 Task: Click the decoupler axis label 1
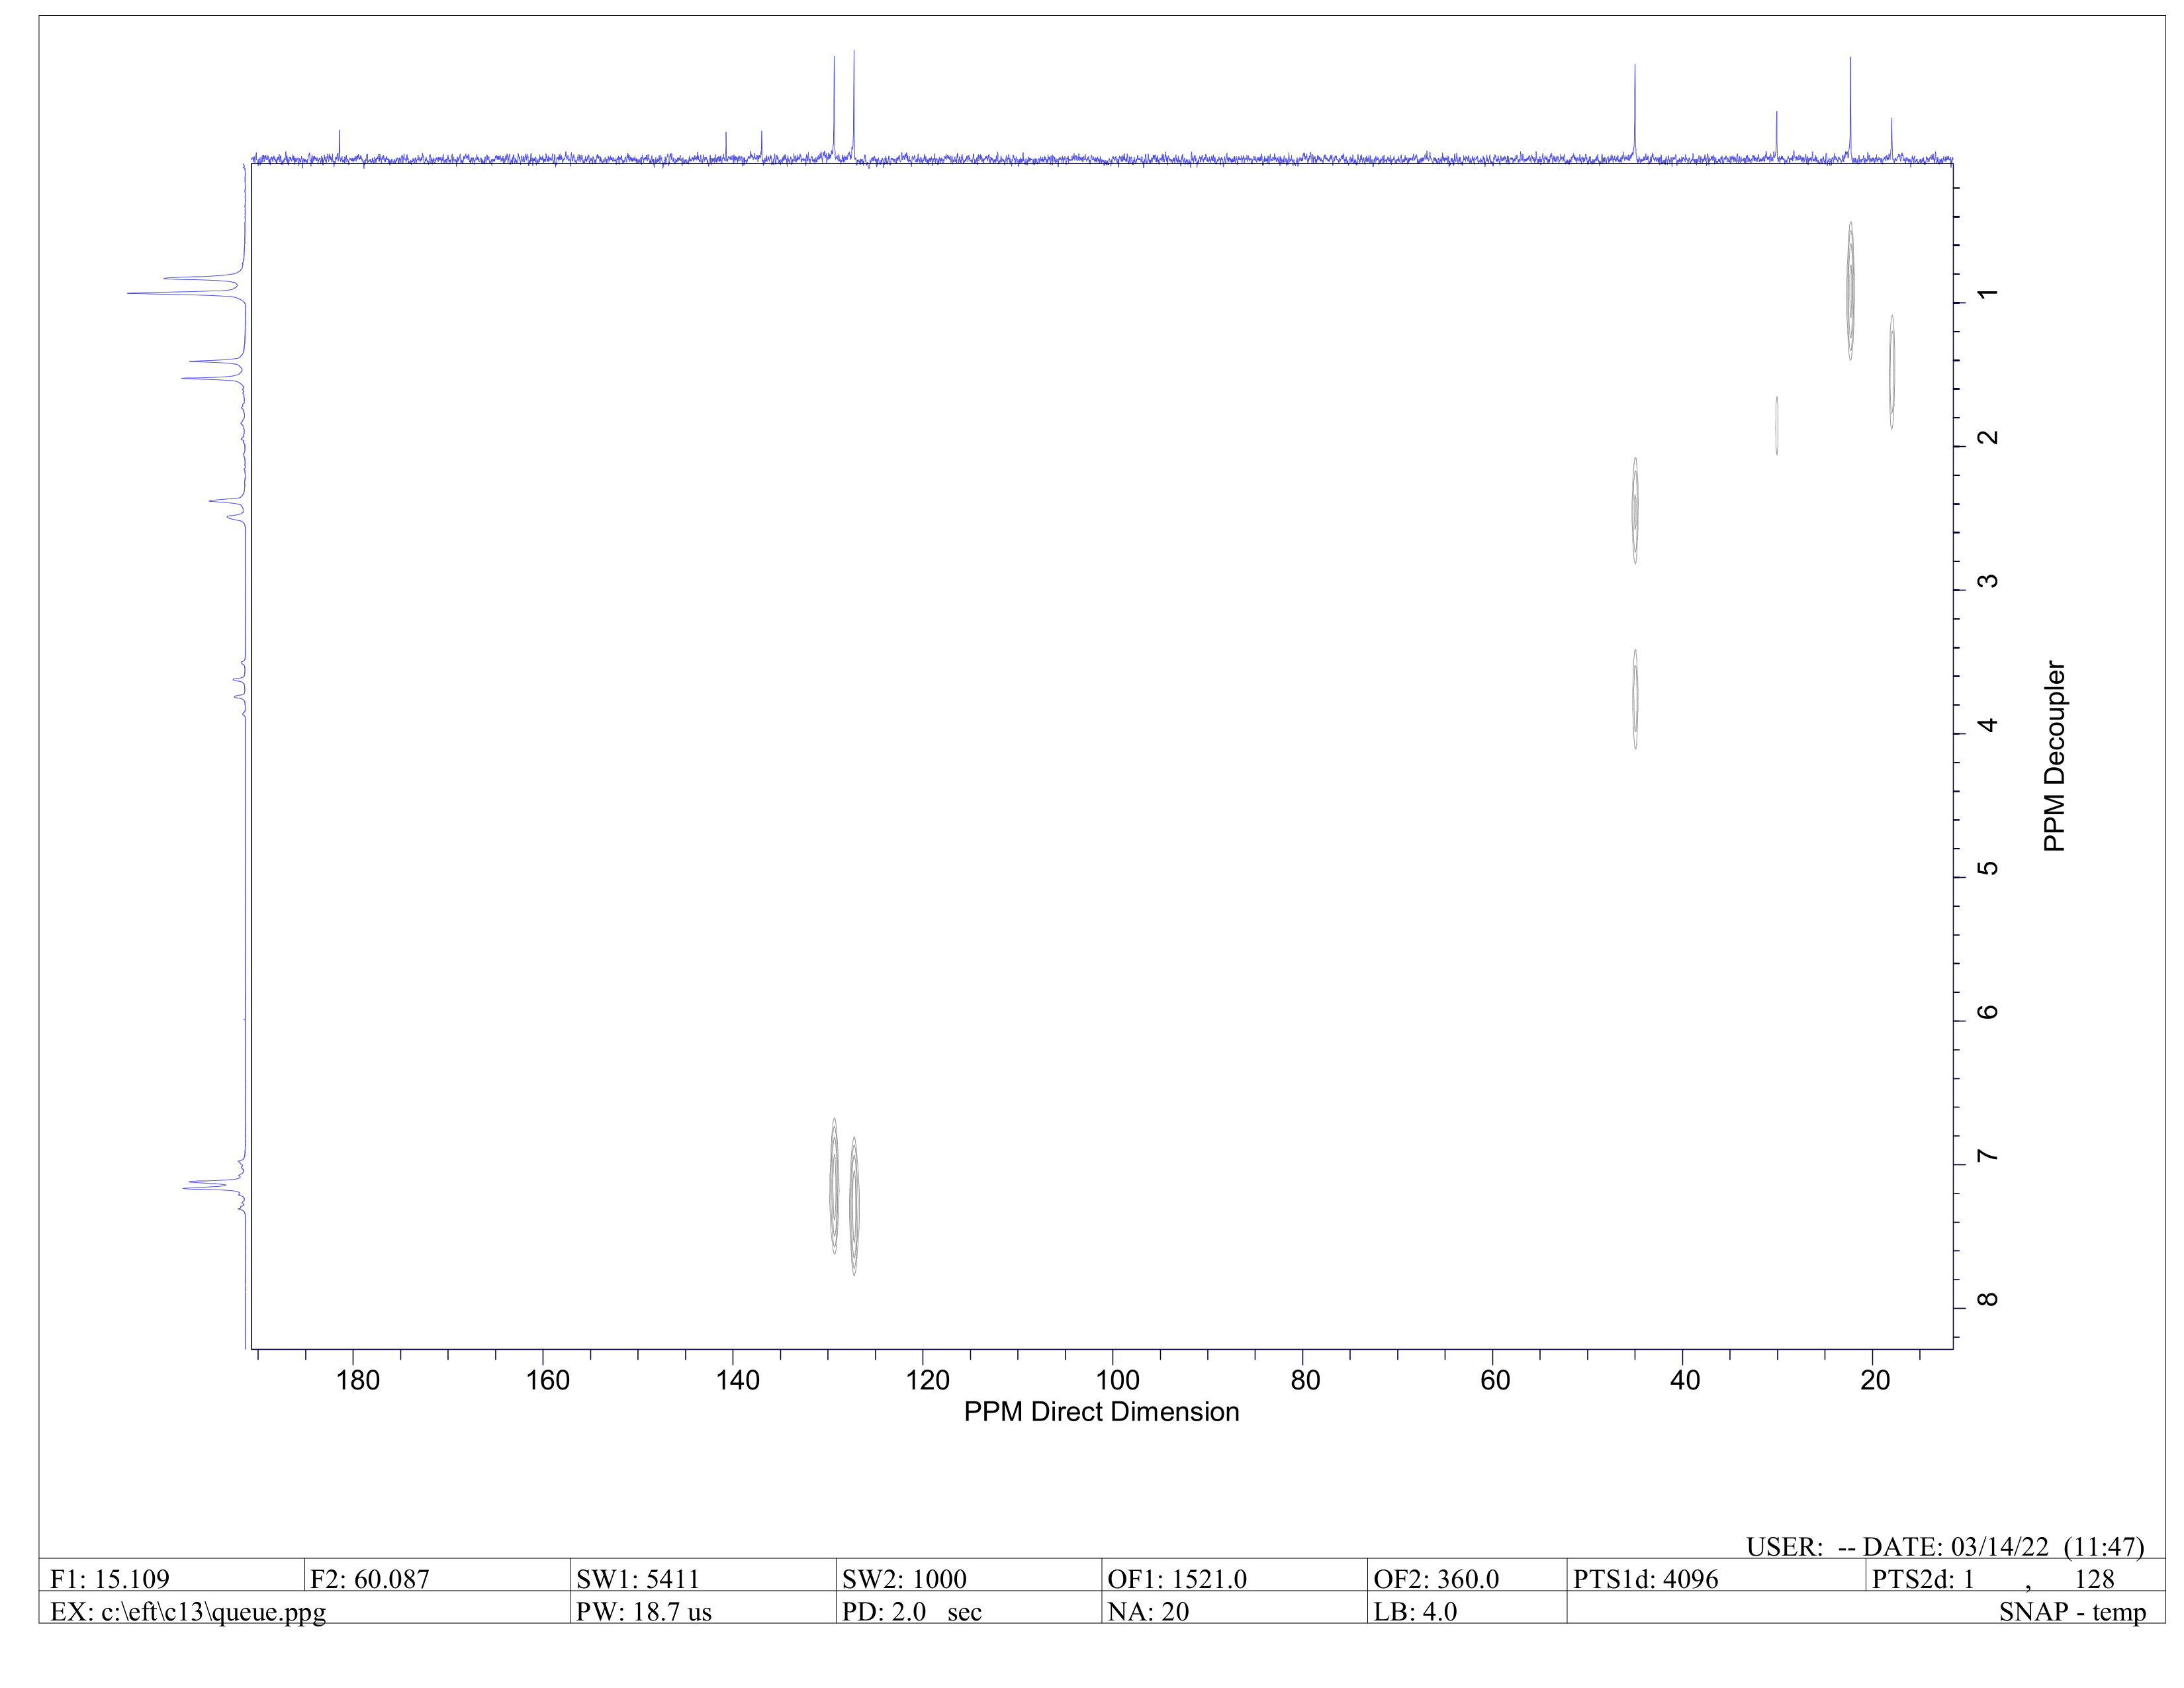[x=1989, y=293]
